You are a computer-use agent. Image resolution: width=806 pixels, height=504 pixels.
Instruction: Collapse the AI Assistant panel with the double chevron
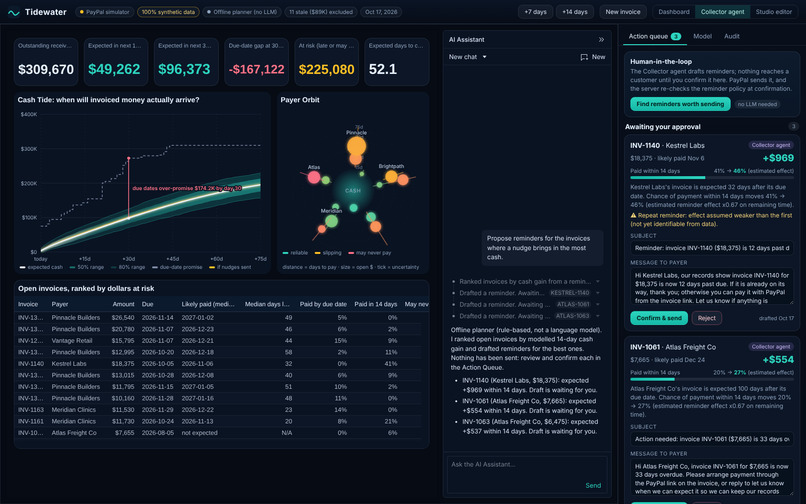pos(601,40)
